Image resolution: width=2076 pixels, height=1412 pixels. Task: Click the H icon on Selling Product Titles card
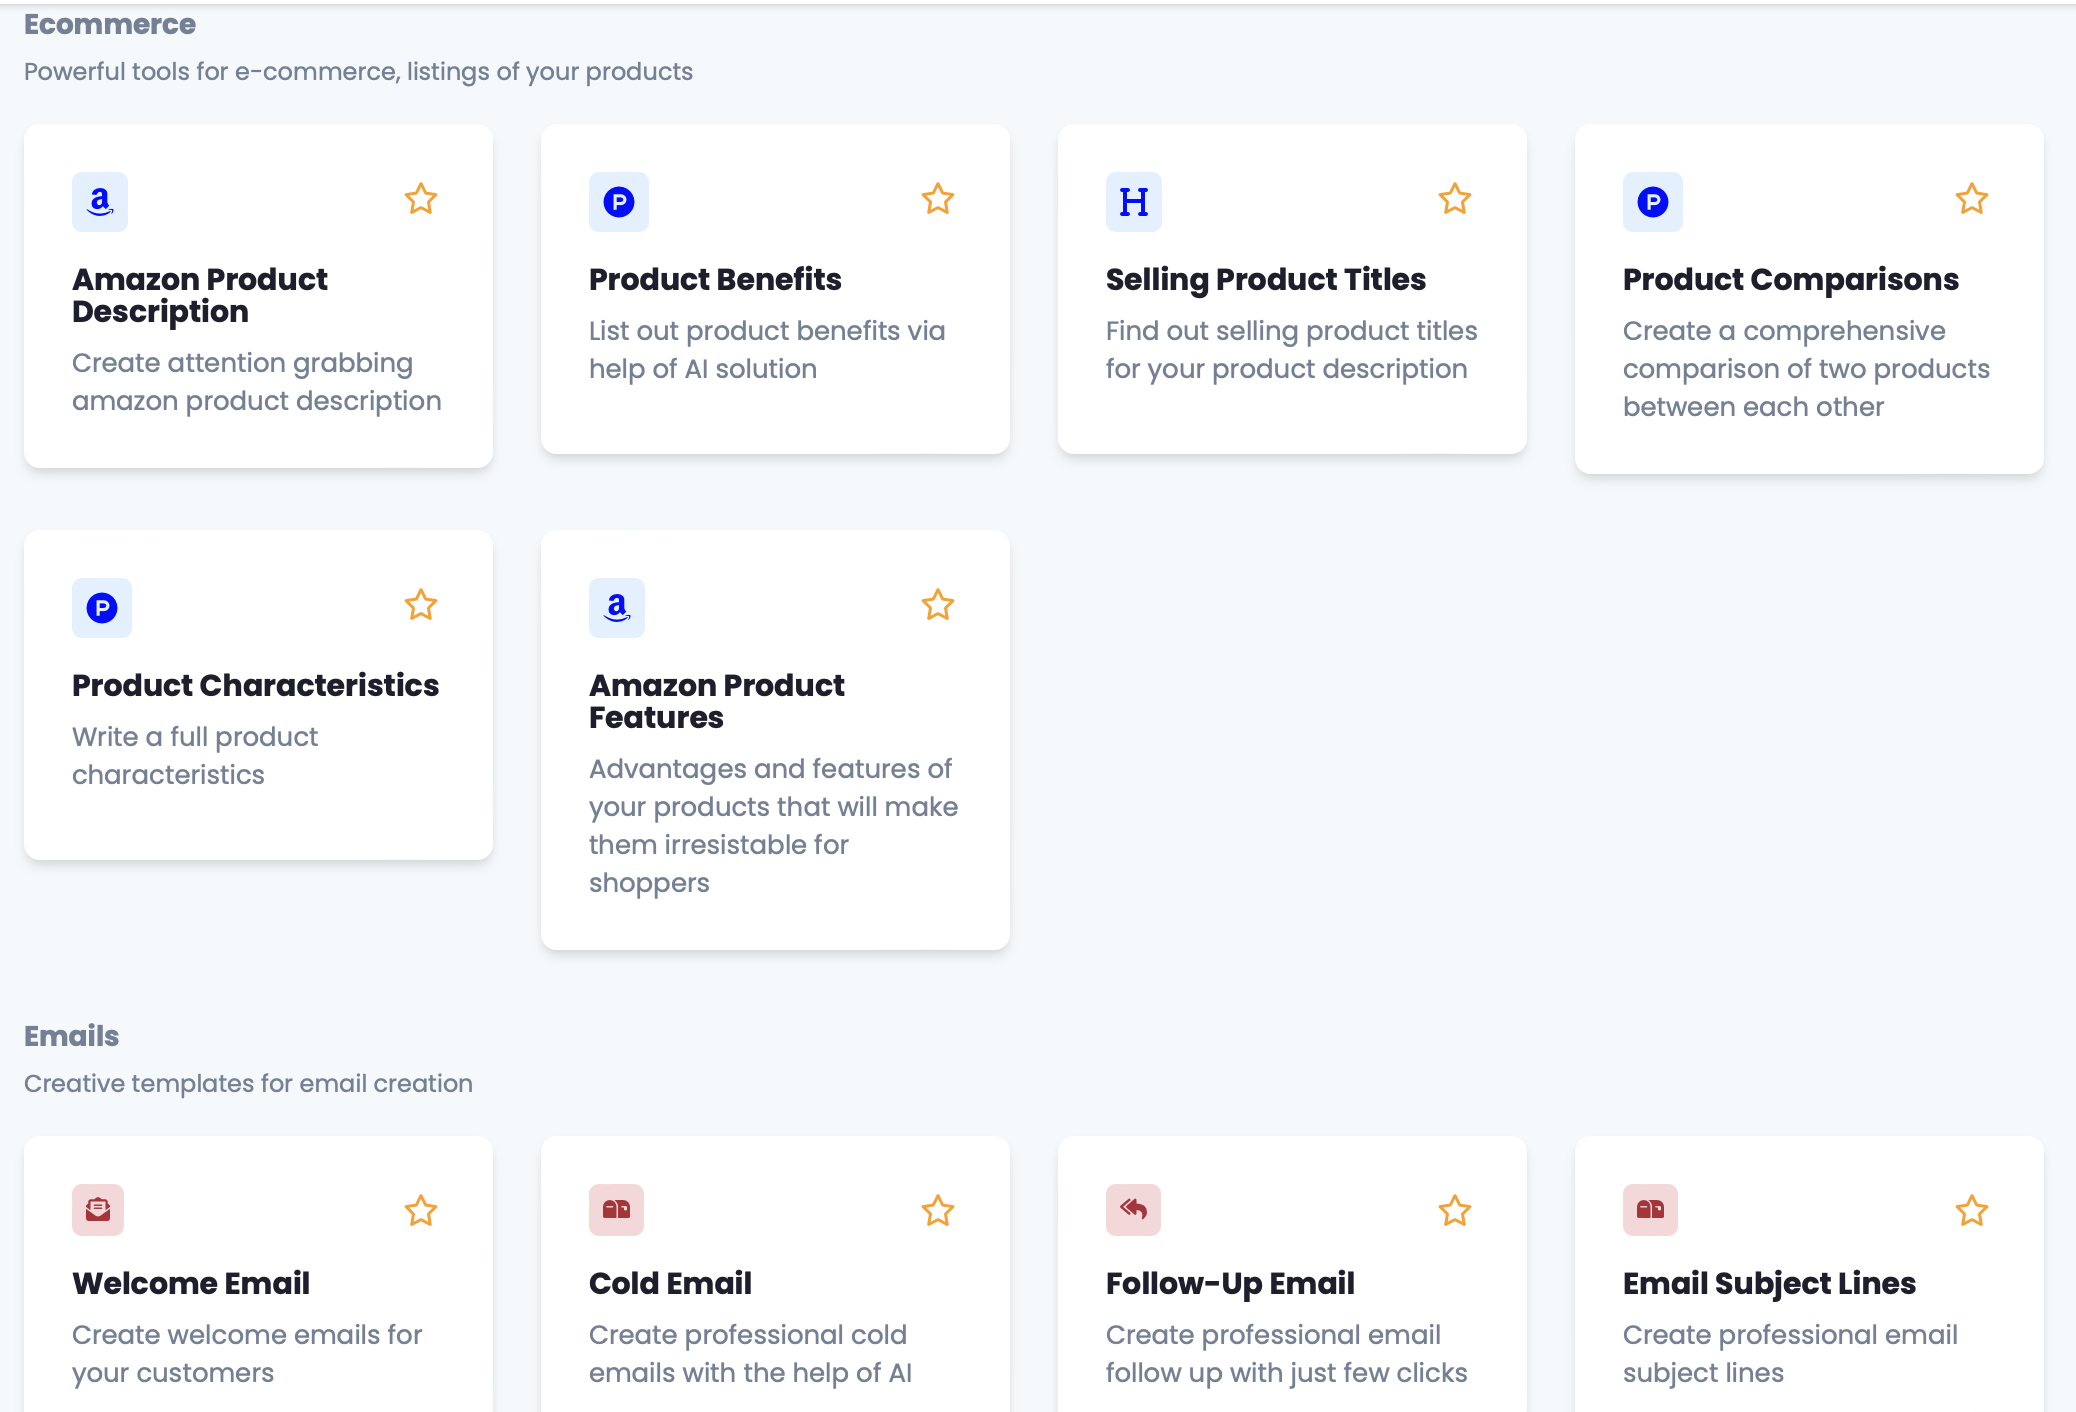click(x=1133, y=202)
